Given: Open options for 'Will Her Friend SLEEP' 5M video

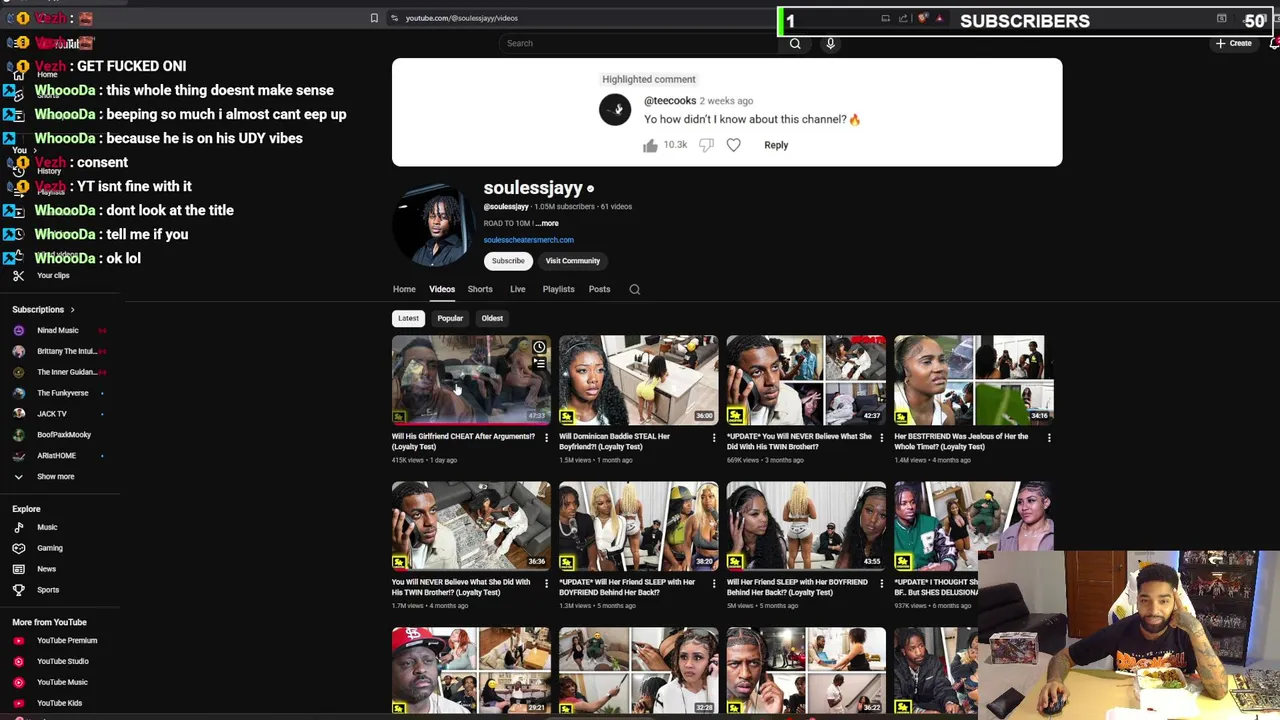Looking at the screenshot, I should 881,583.
